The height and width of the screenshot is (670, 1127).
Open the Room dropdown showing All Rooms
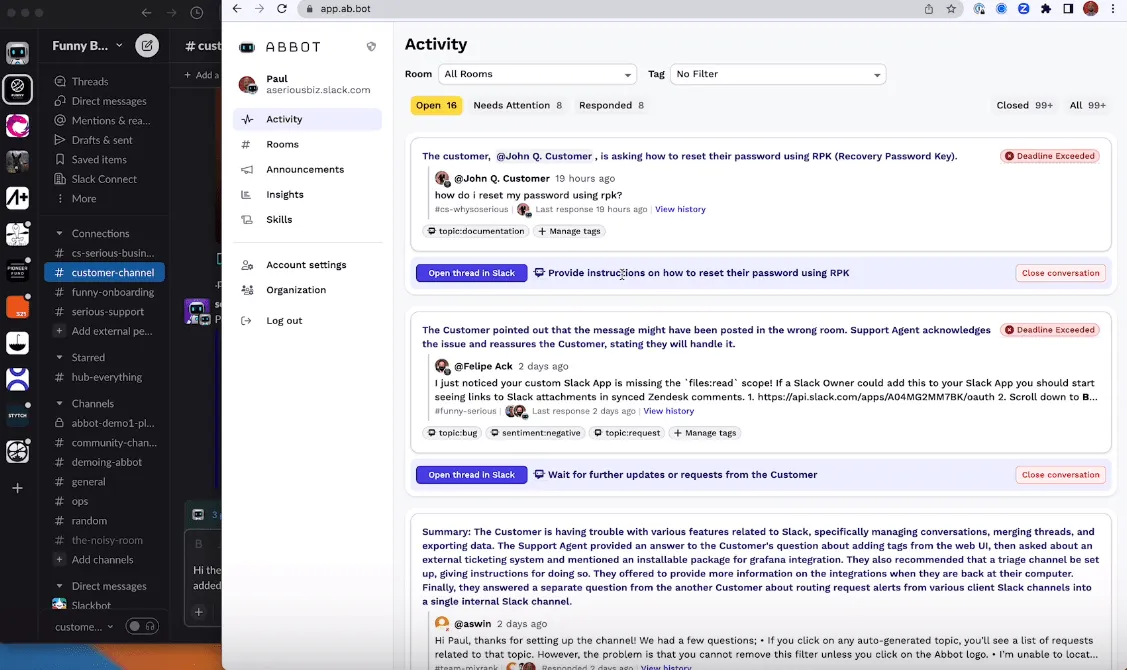click(537, 74)
